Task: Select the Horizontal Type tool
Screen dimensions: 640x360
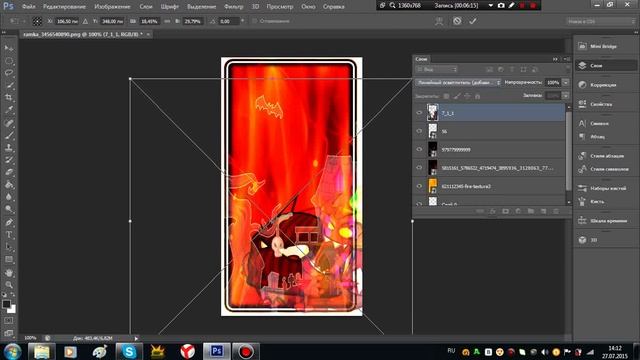Action: tap(9, 235)
